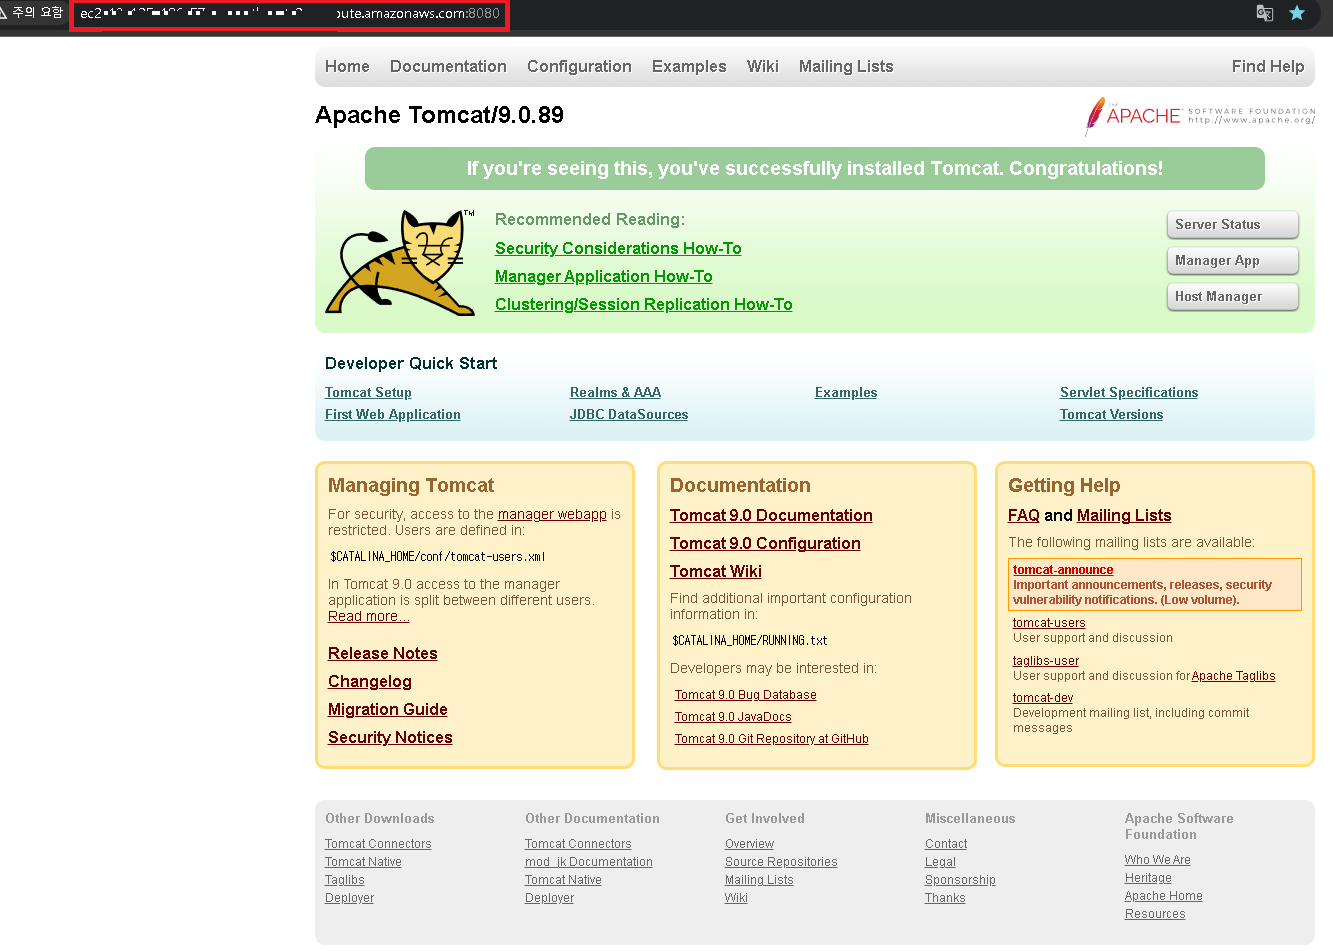
Task: Click mod_jk Documentation footer link
Action: click(x=589, y=862)
